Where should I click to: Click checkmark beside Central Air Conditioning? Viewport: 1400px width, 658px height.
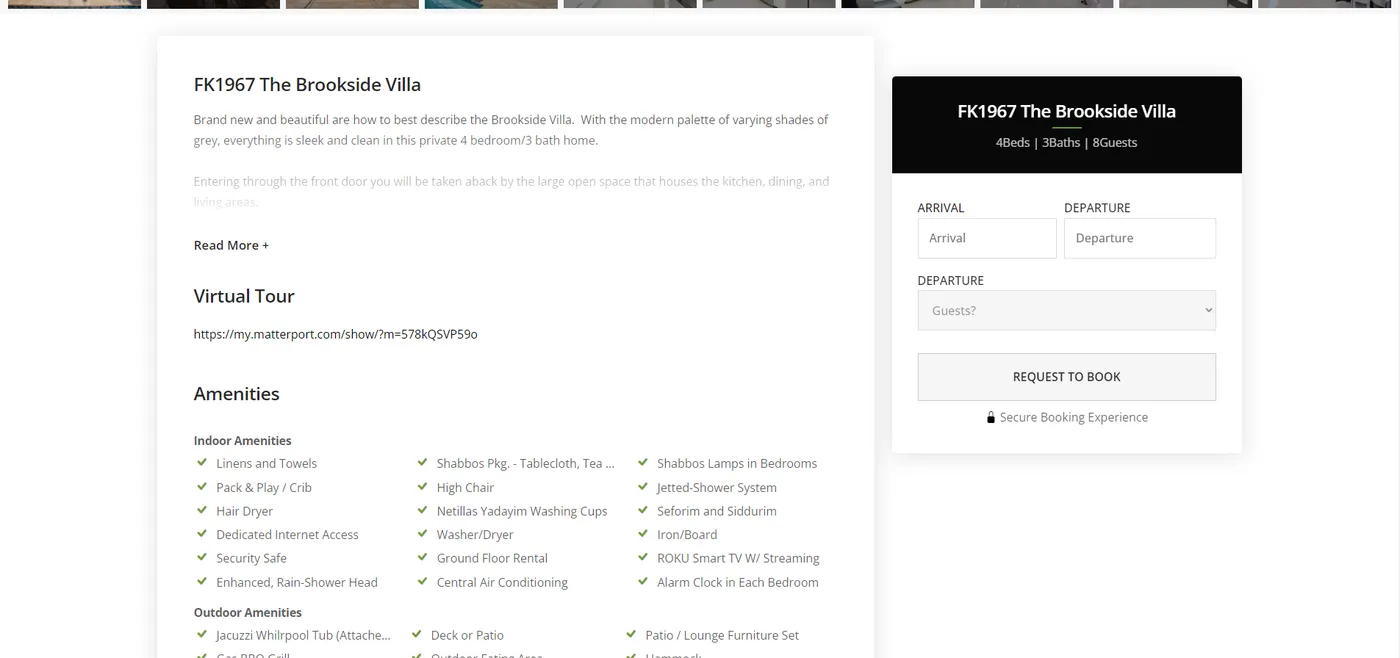423,581
